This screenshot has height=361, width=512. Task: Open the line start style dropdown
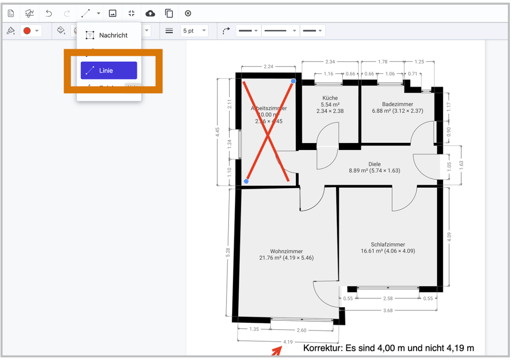tap(248, 31)
